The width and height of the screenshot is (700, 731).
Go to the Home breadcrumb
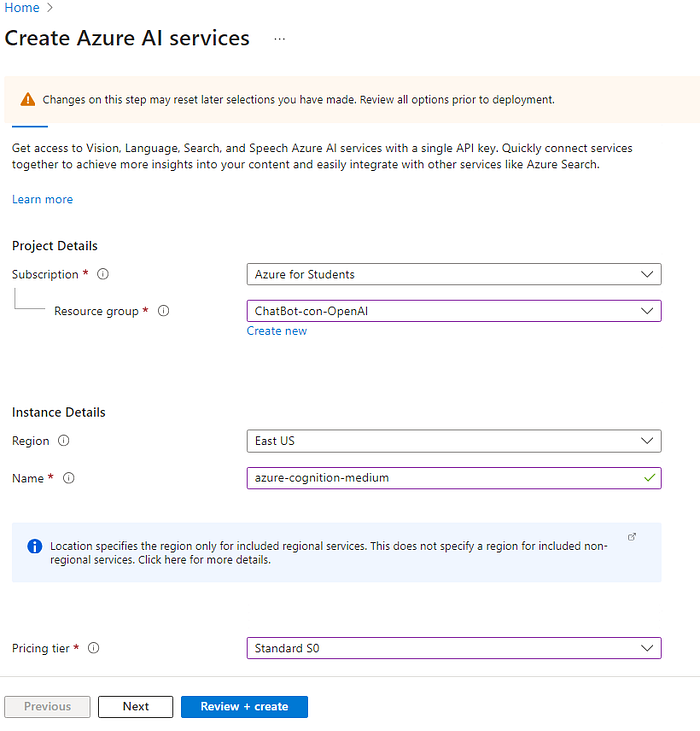pos(22,8)
